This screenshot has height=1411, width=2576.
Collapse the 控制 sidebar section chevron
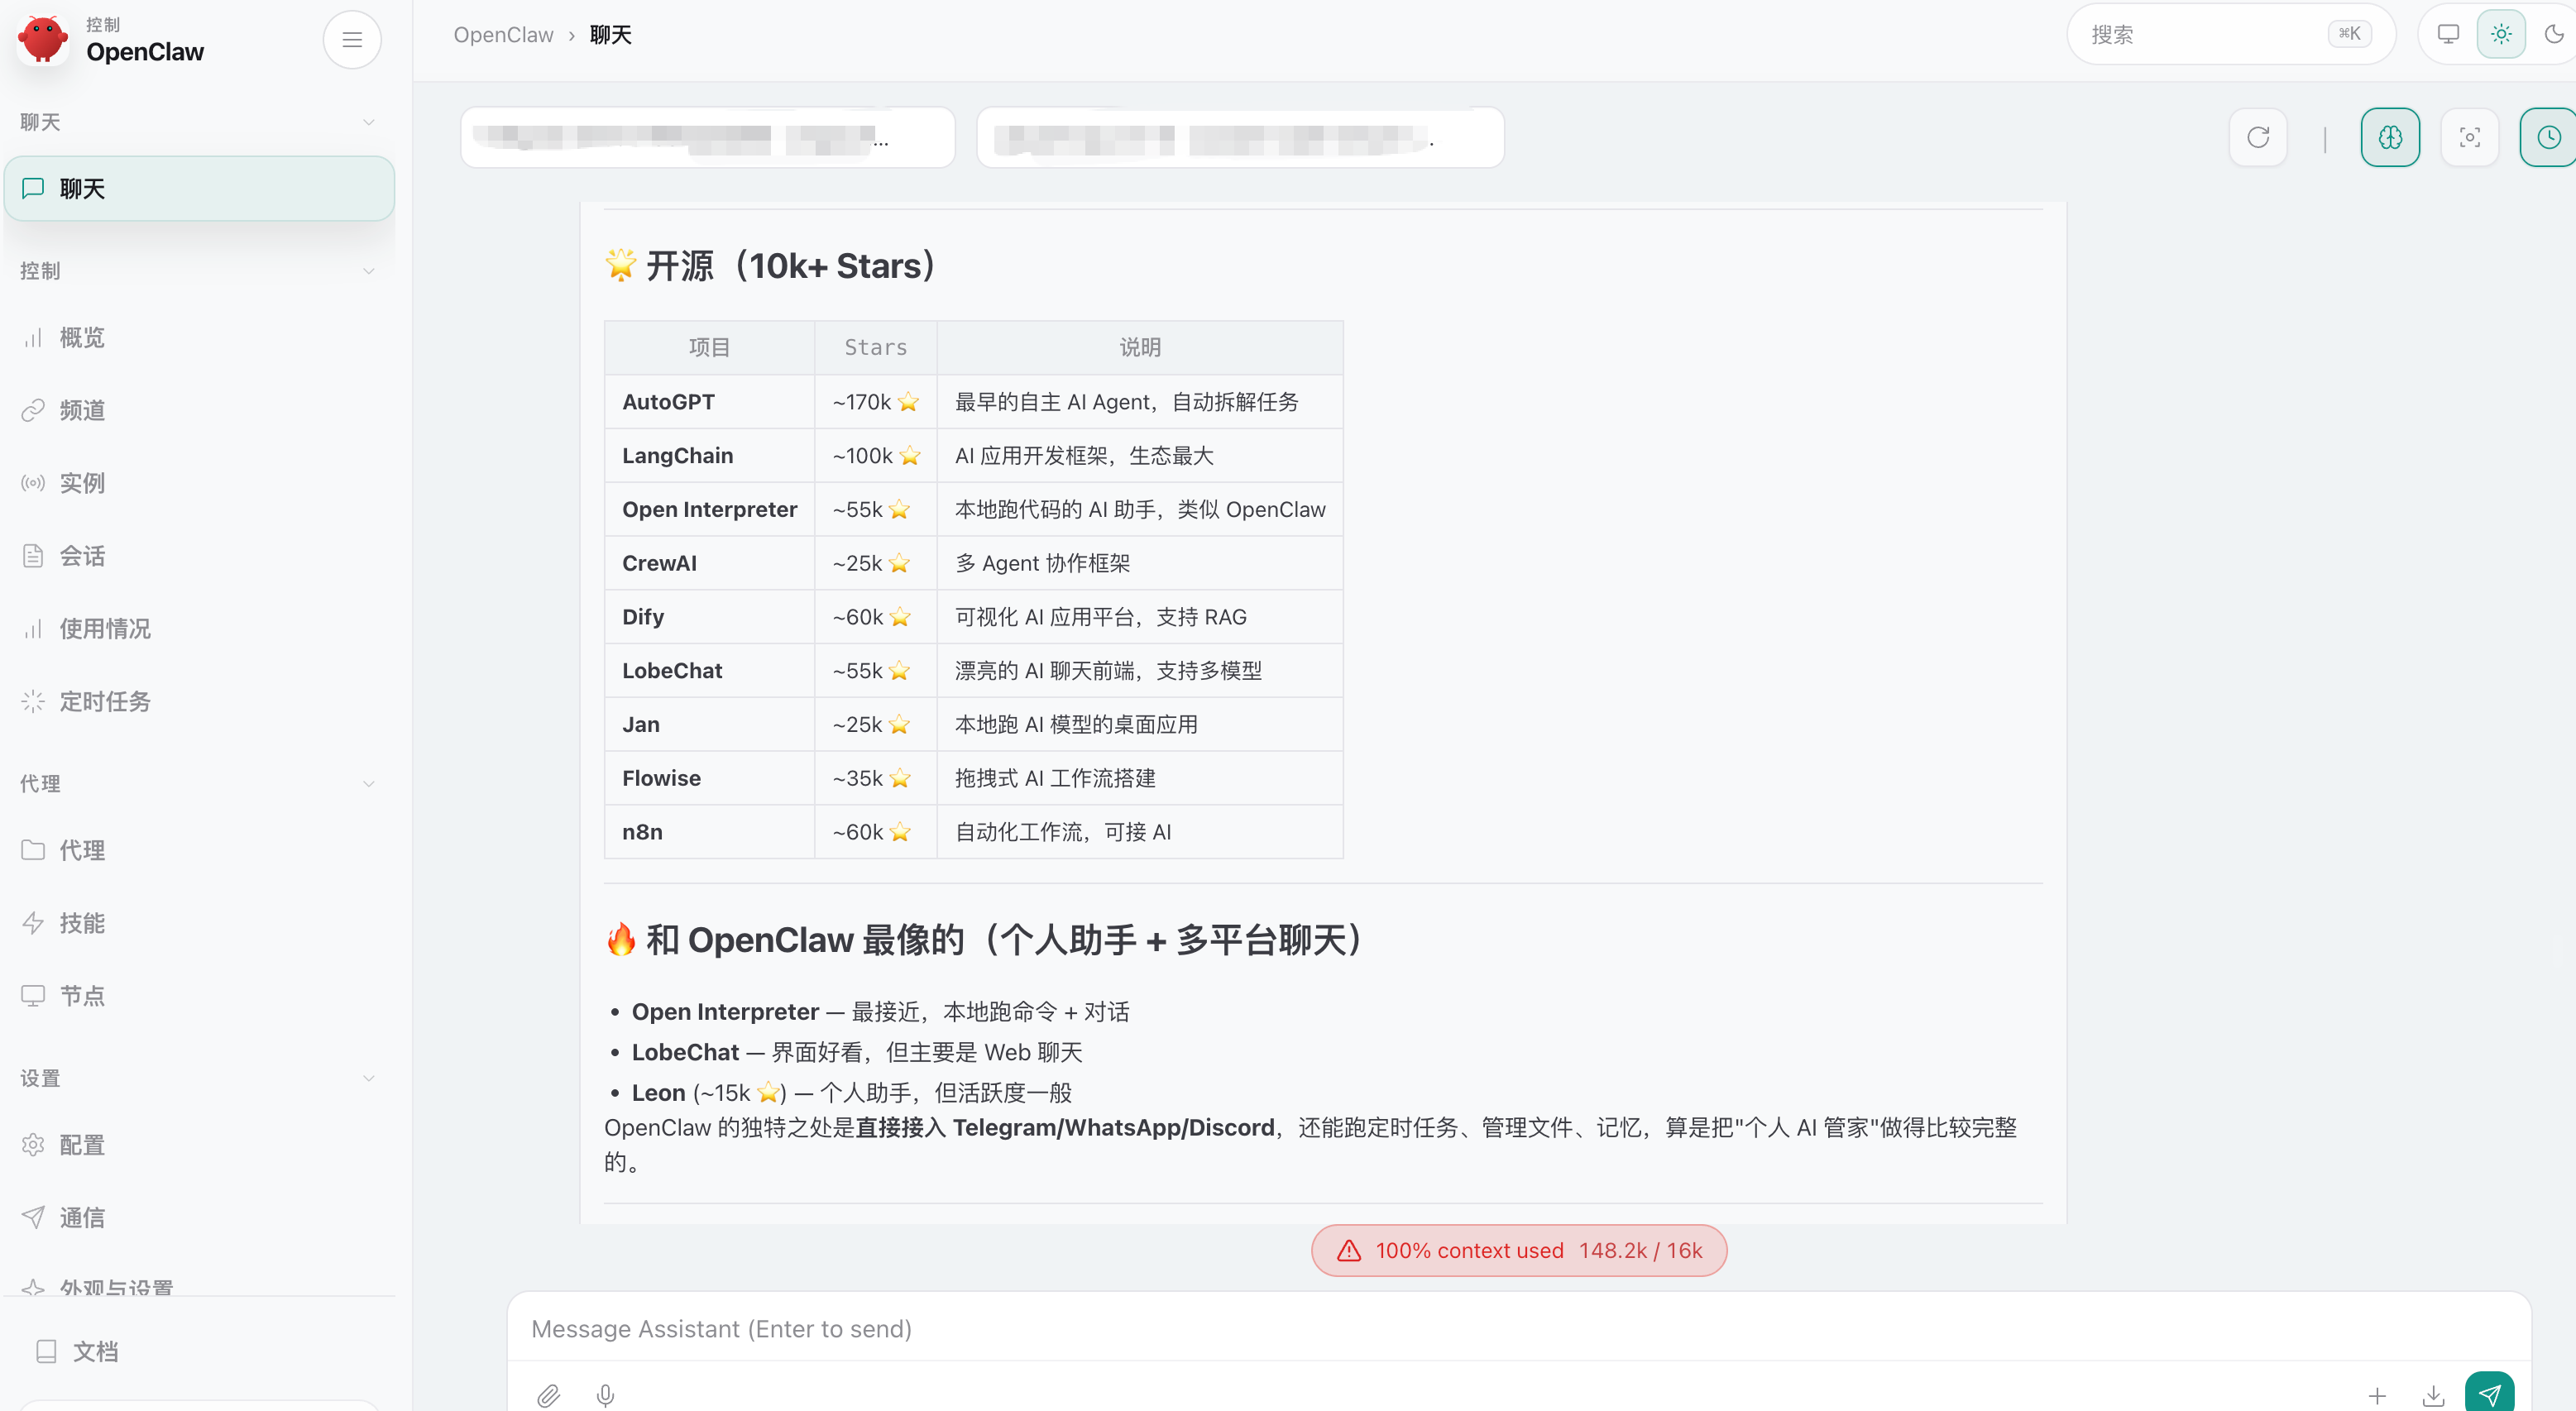368,271
